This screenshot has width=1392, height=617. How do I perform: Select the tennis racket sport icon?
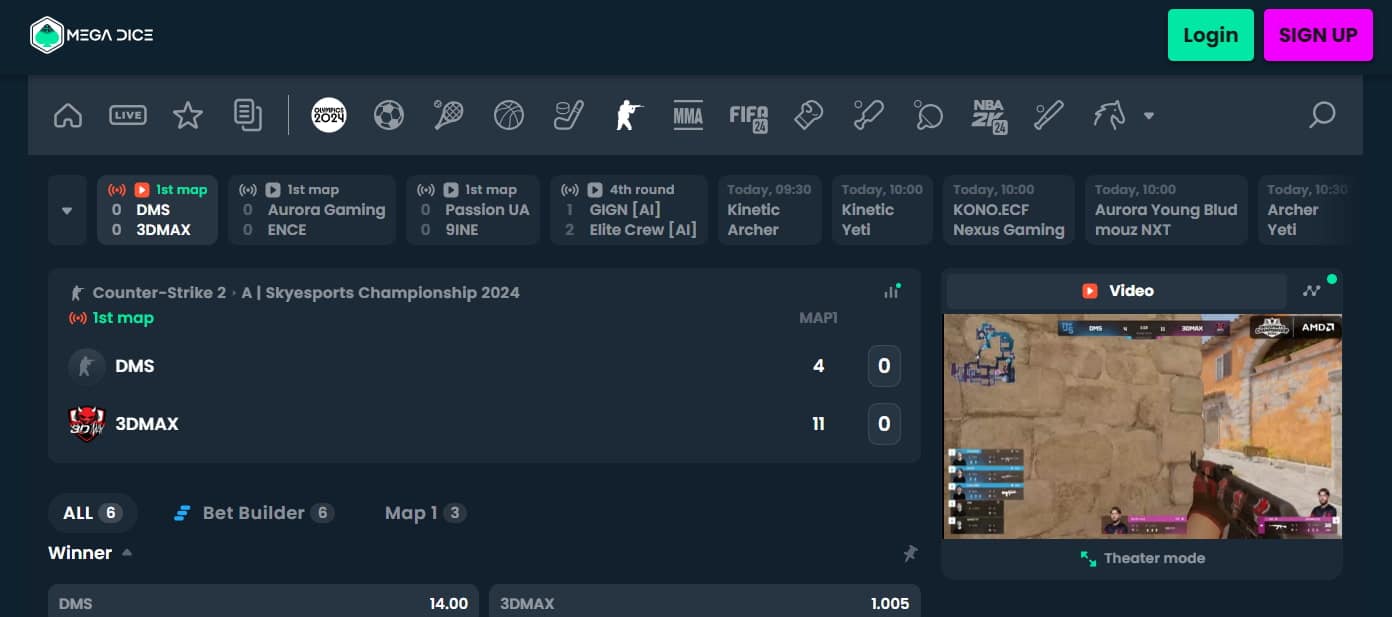(x=449, y=116)
